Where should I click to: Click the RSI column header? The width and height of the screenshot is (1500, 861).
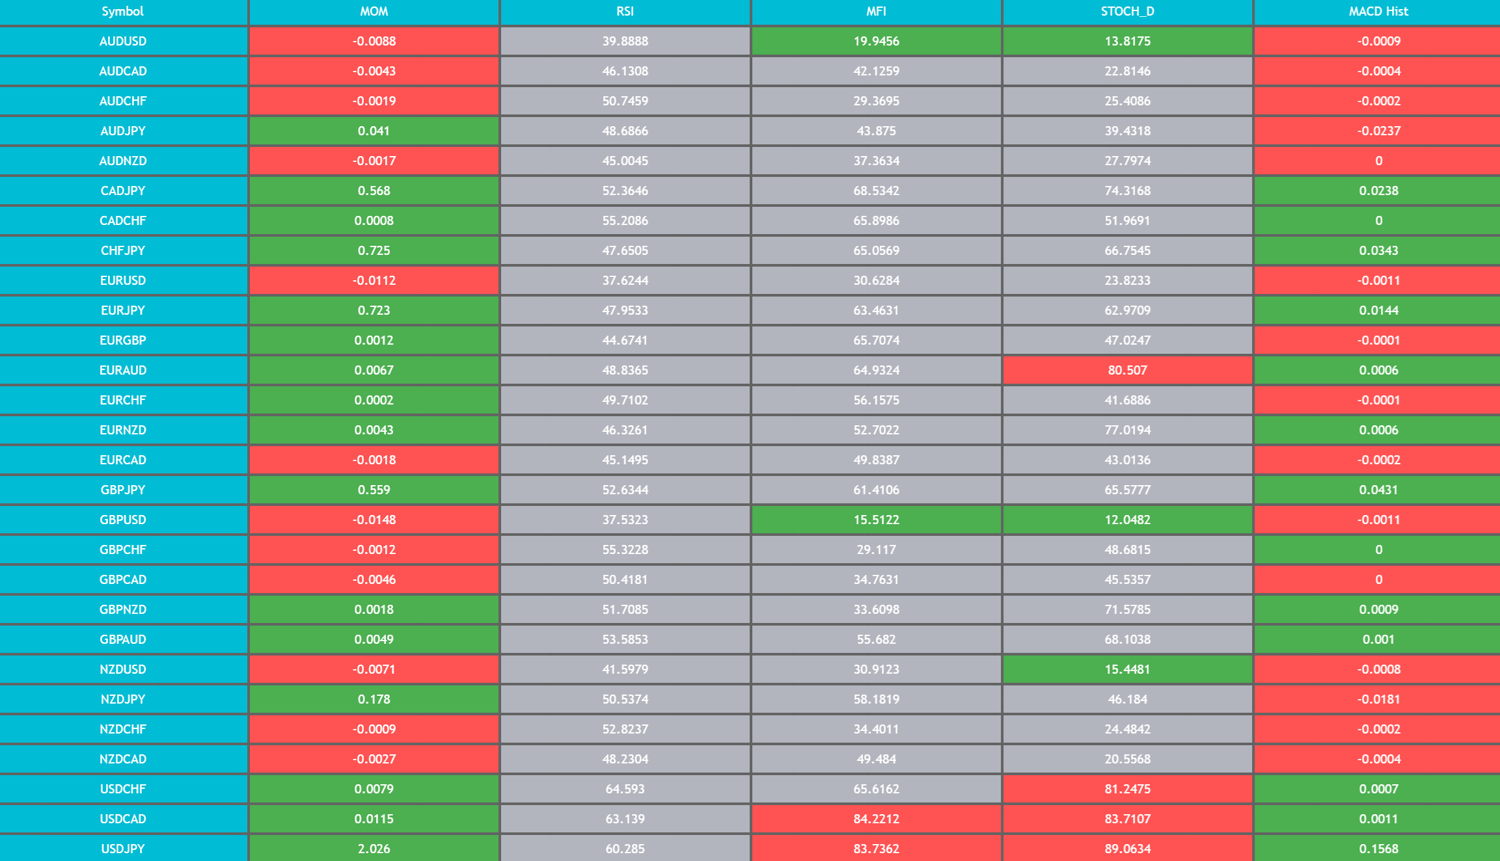(625, 12)
